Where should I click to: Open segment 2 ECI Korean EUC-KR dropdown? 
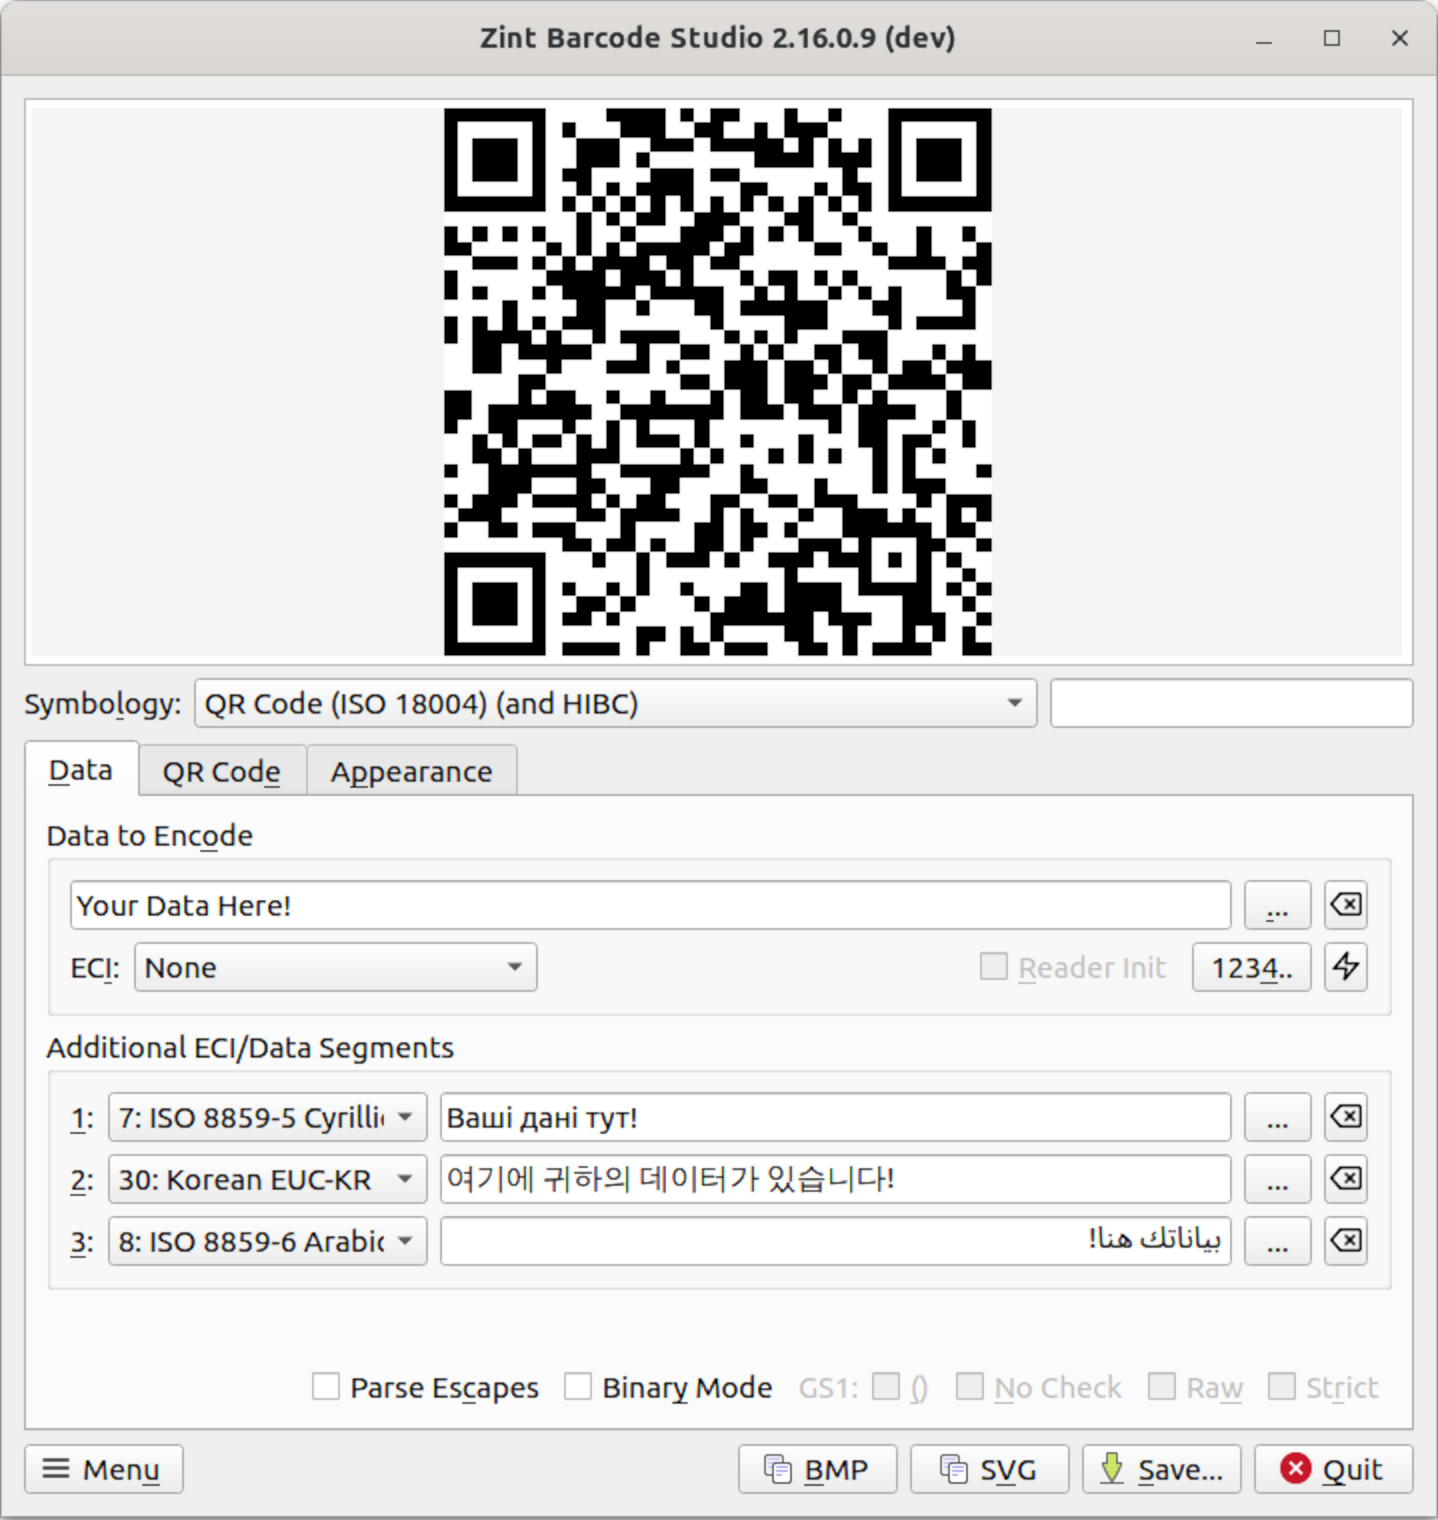point(267,1178)
